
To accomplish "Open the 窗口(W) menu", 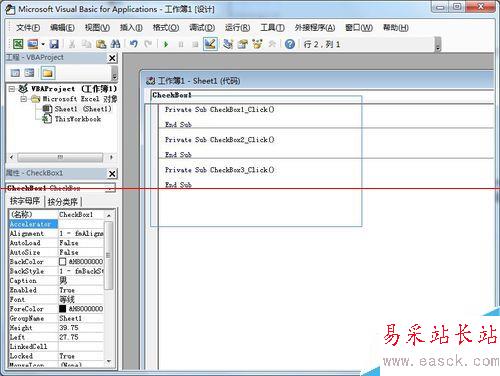I will [x=359, y=28].
